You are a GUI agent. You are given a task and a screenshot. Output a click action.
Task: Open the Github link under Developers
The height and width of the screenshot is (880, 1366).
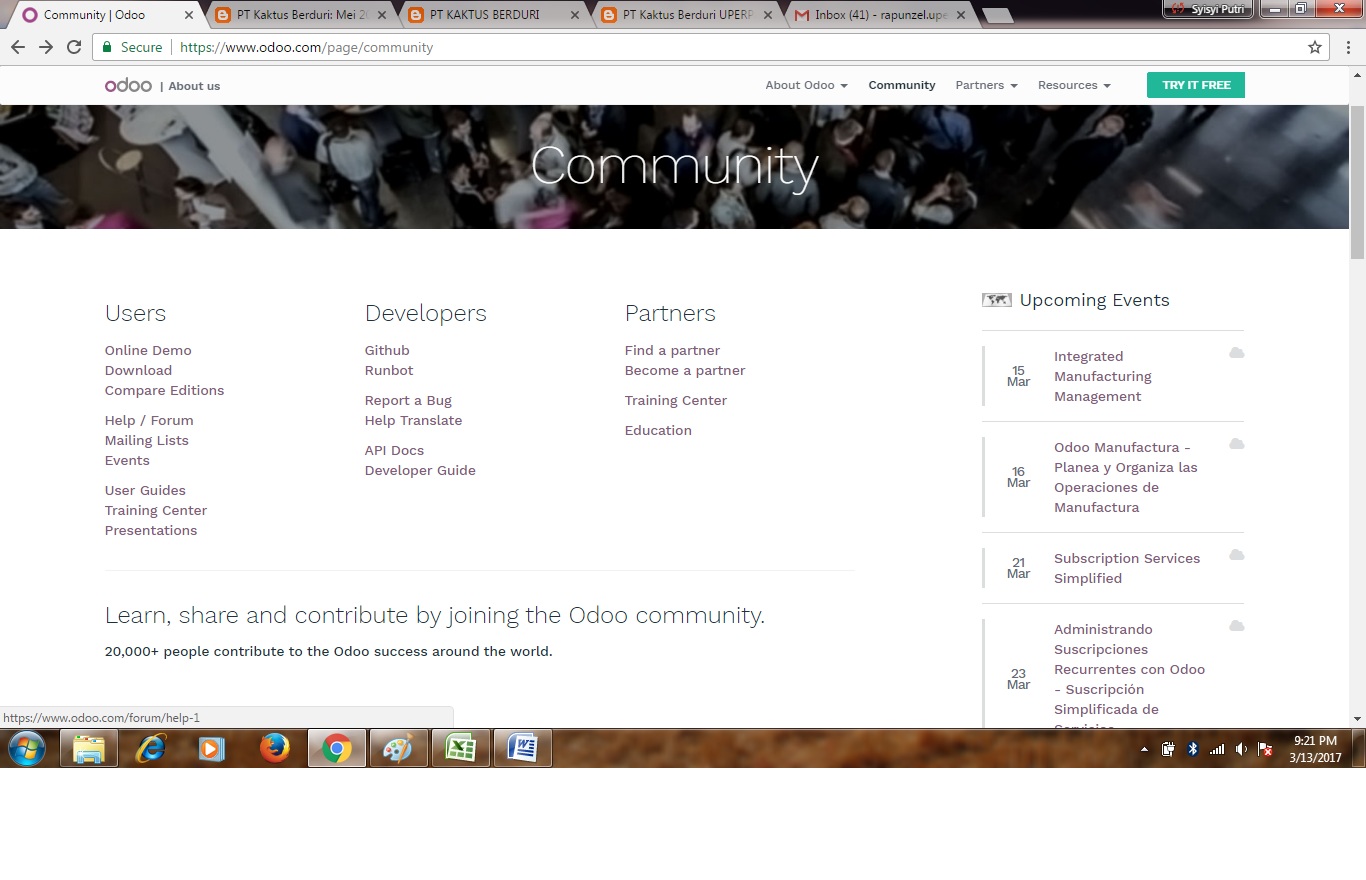pyautogui.click(x=387, y=350)
